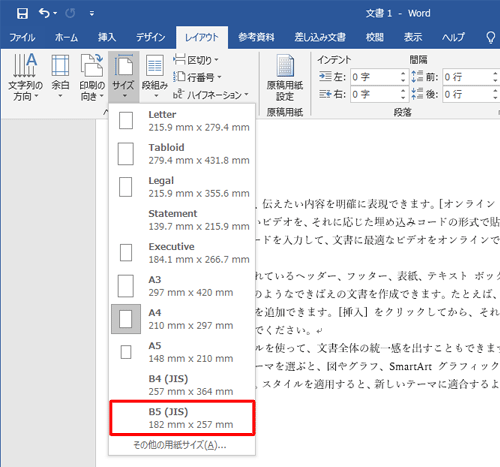Switch to the デザイン tab
500x467 pixels.
point(151,37)
